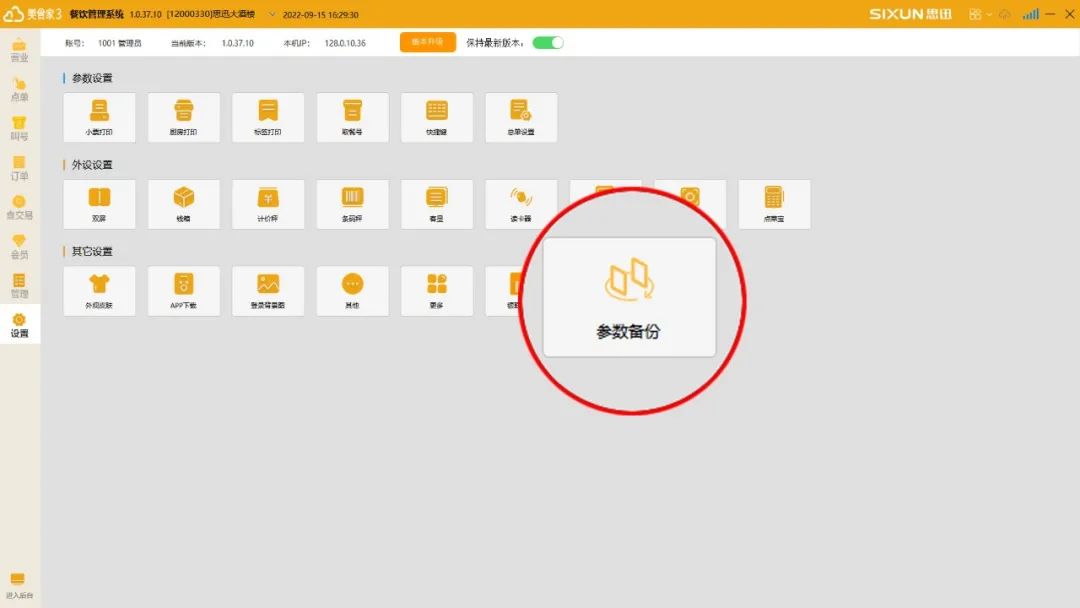Image resolution: width=1080 pixels, height=608 pixels.
Task: Click the 参数备份 parameter backup tile
Action: click(x=629, y=297)
